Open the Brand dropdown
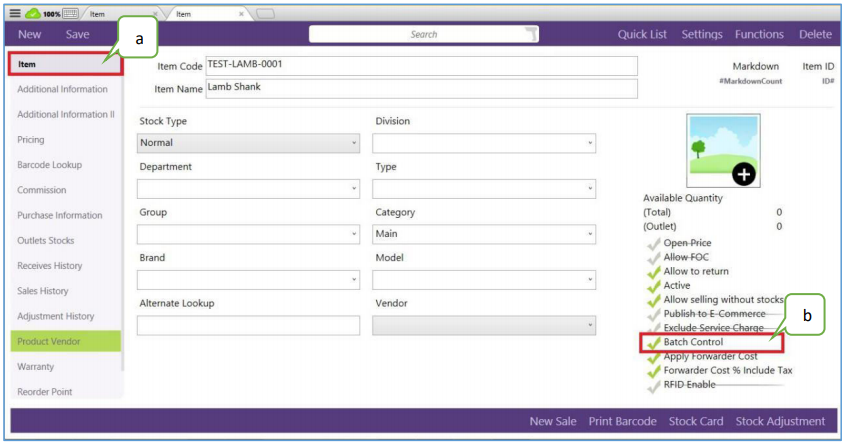847x444 pixels. (x=248, y=280)
